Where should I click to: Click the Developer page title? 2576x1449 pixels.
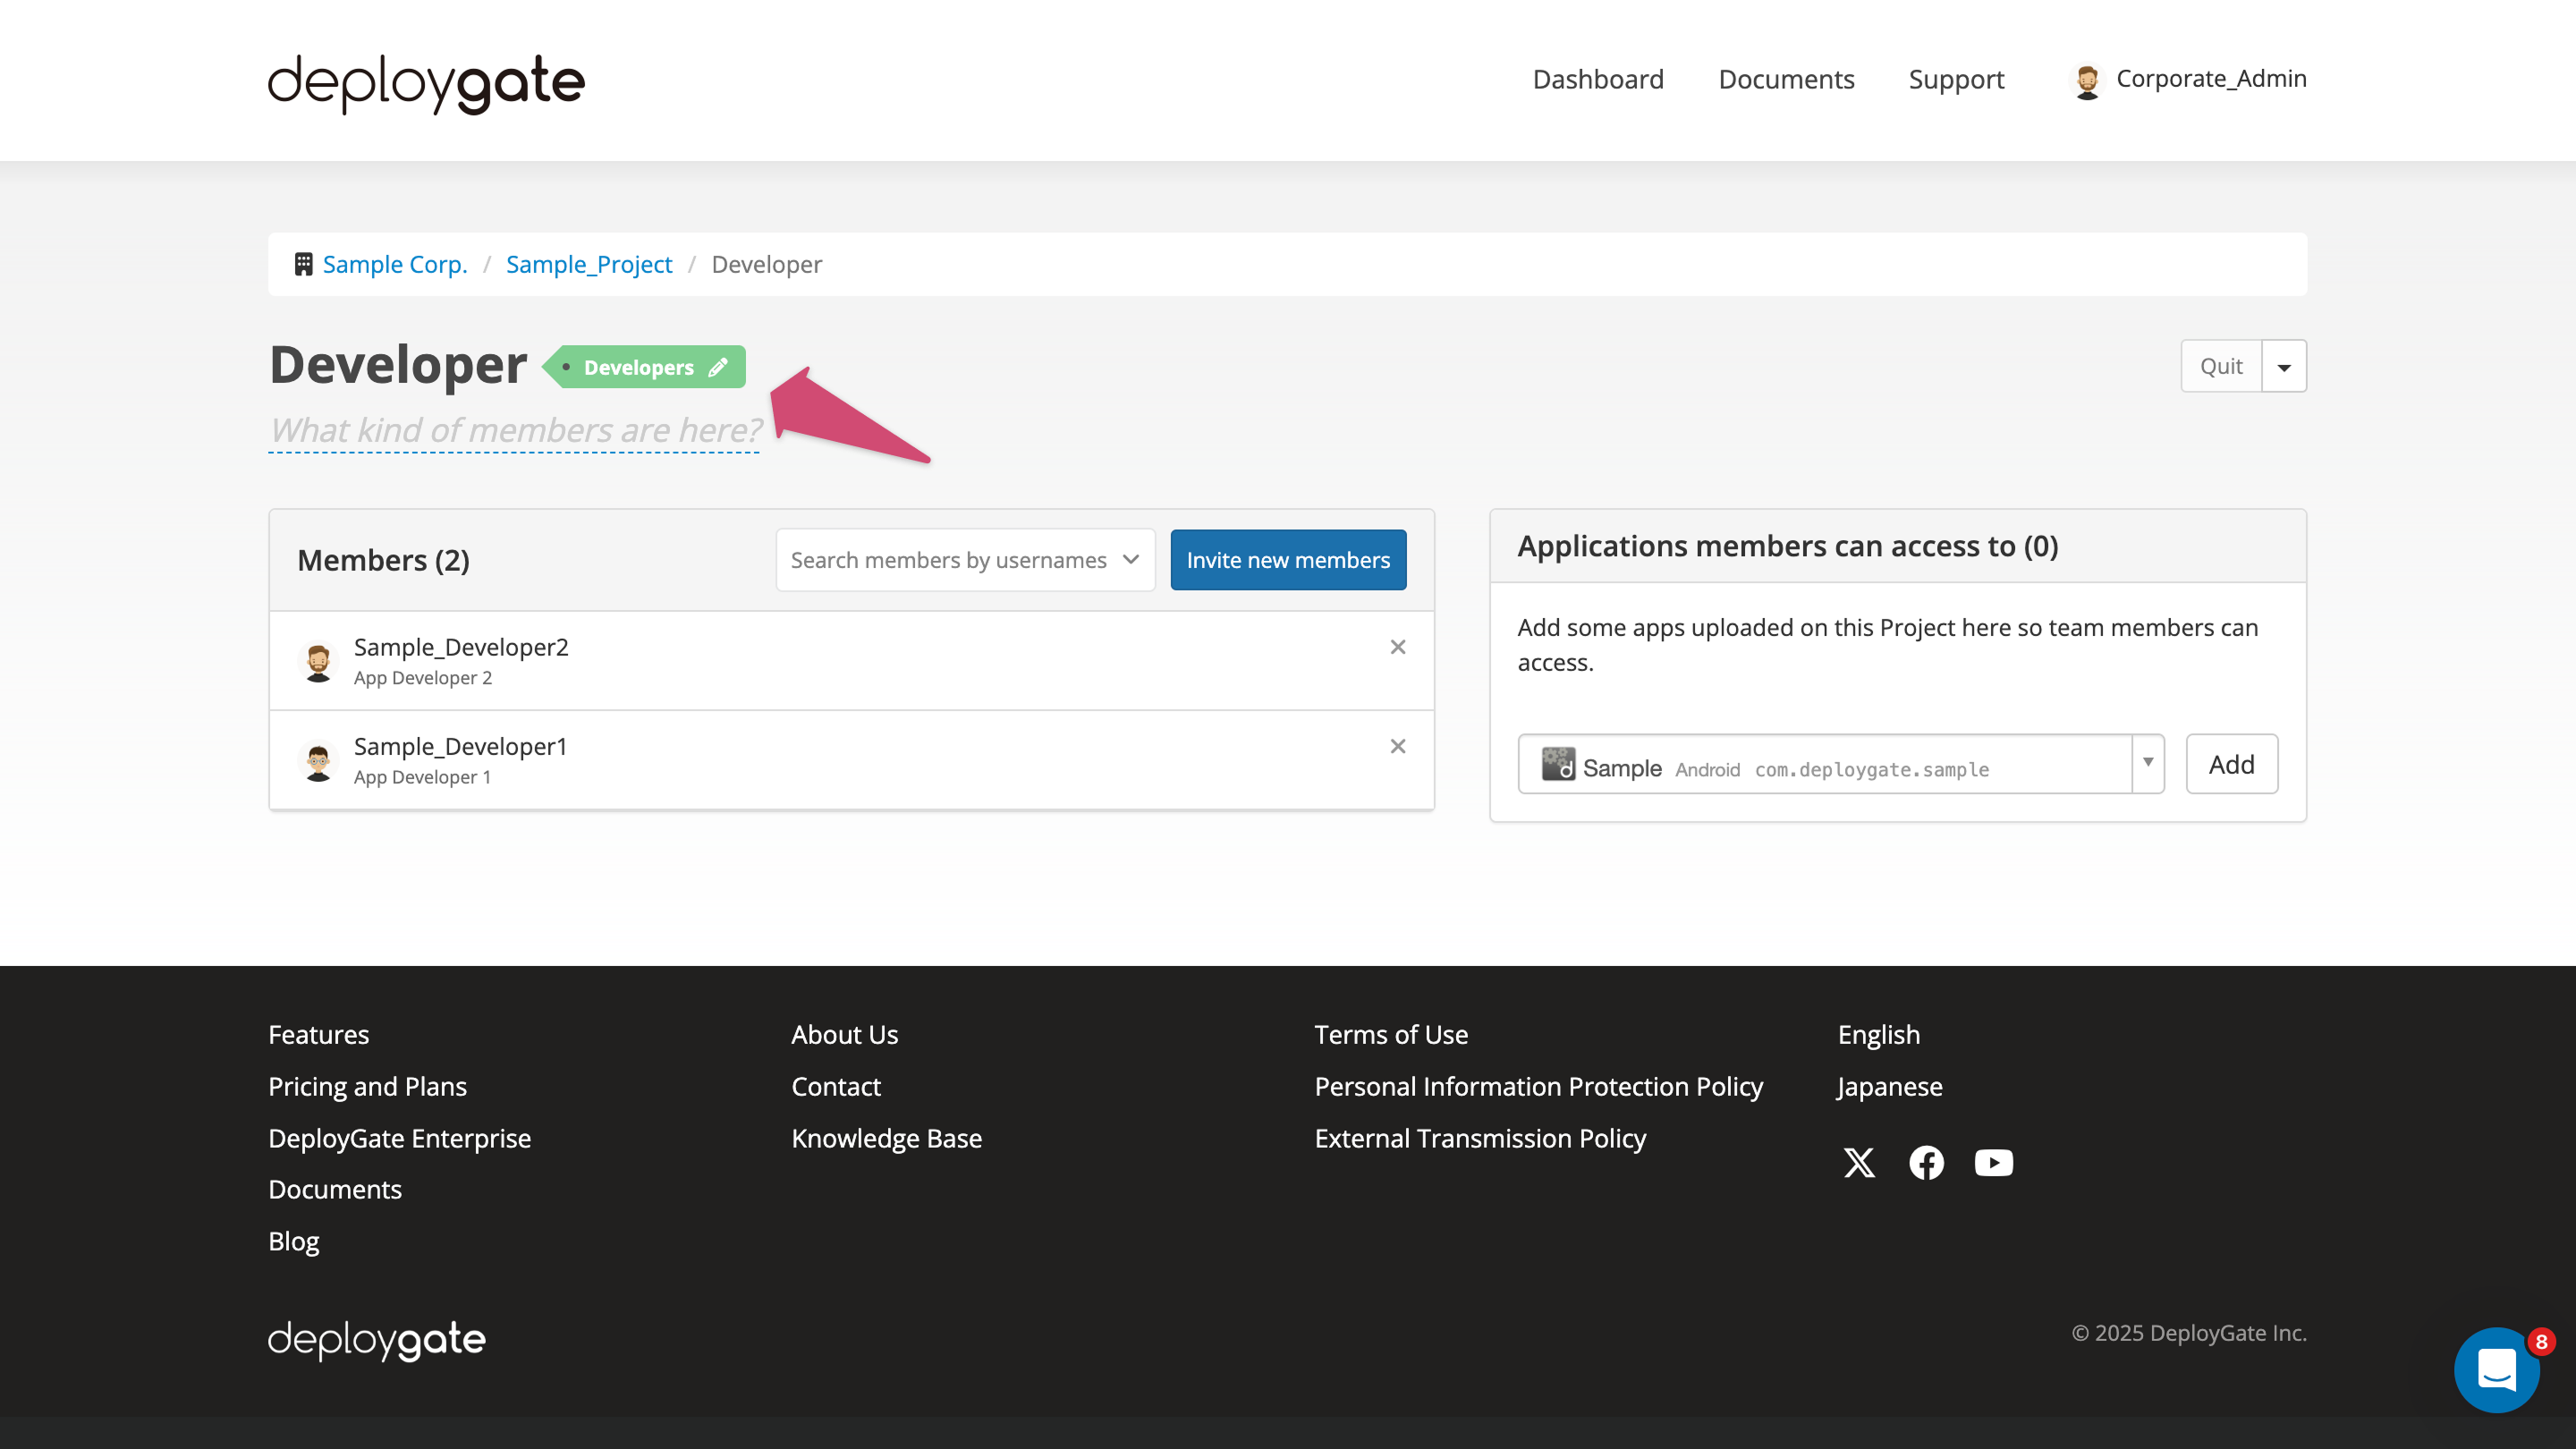(x=398, y=364)
